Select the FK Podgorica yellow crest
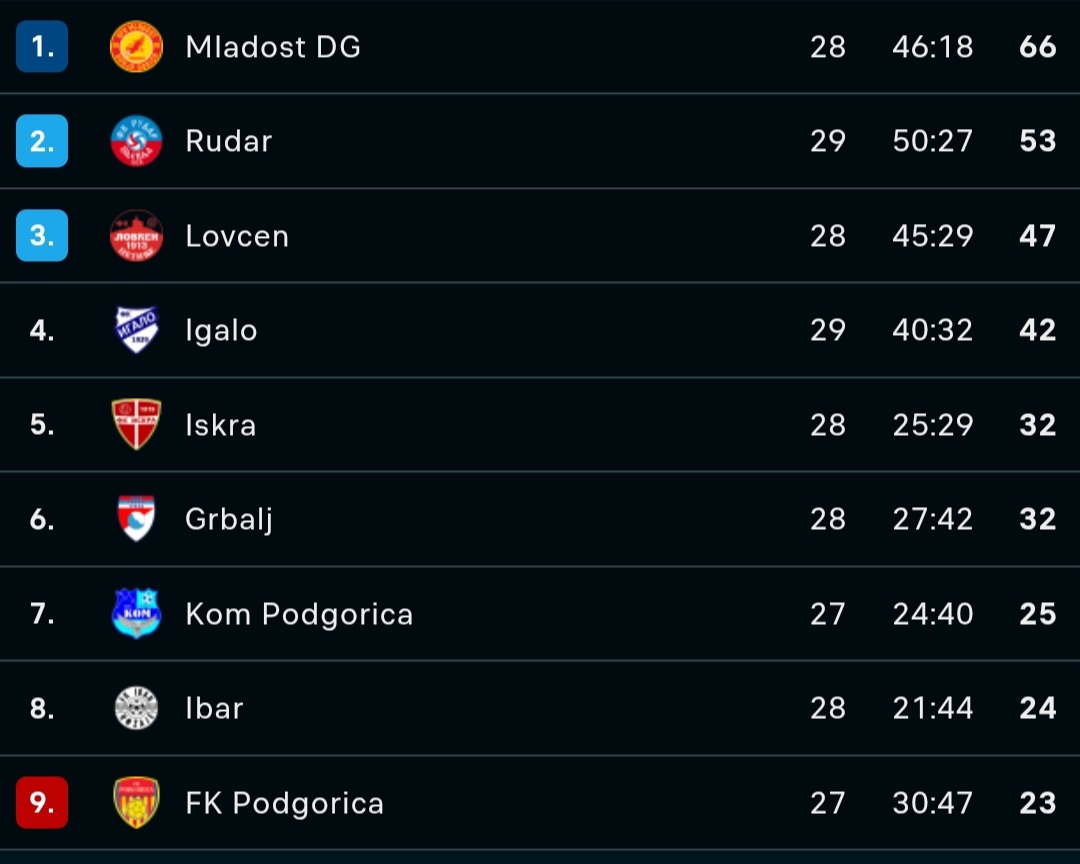The image size is (1080, 864). (136, 802)
